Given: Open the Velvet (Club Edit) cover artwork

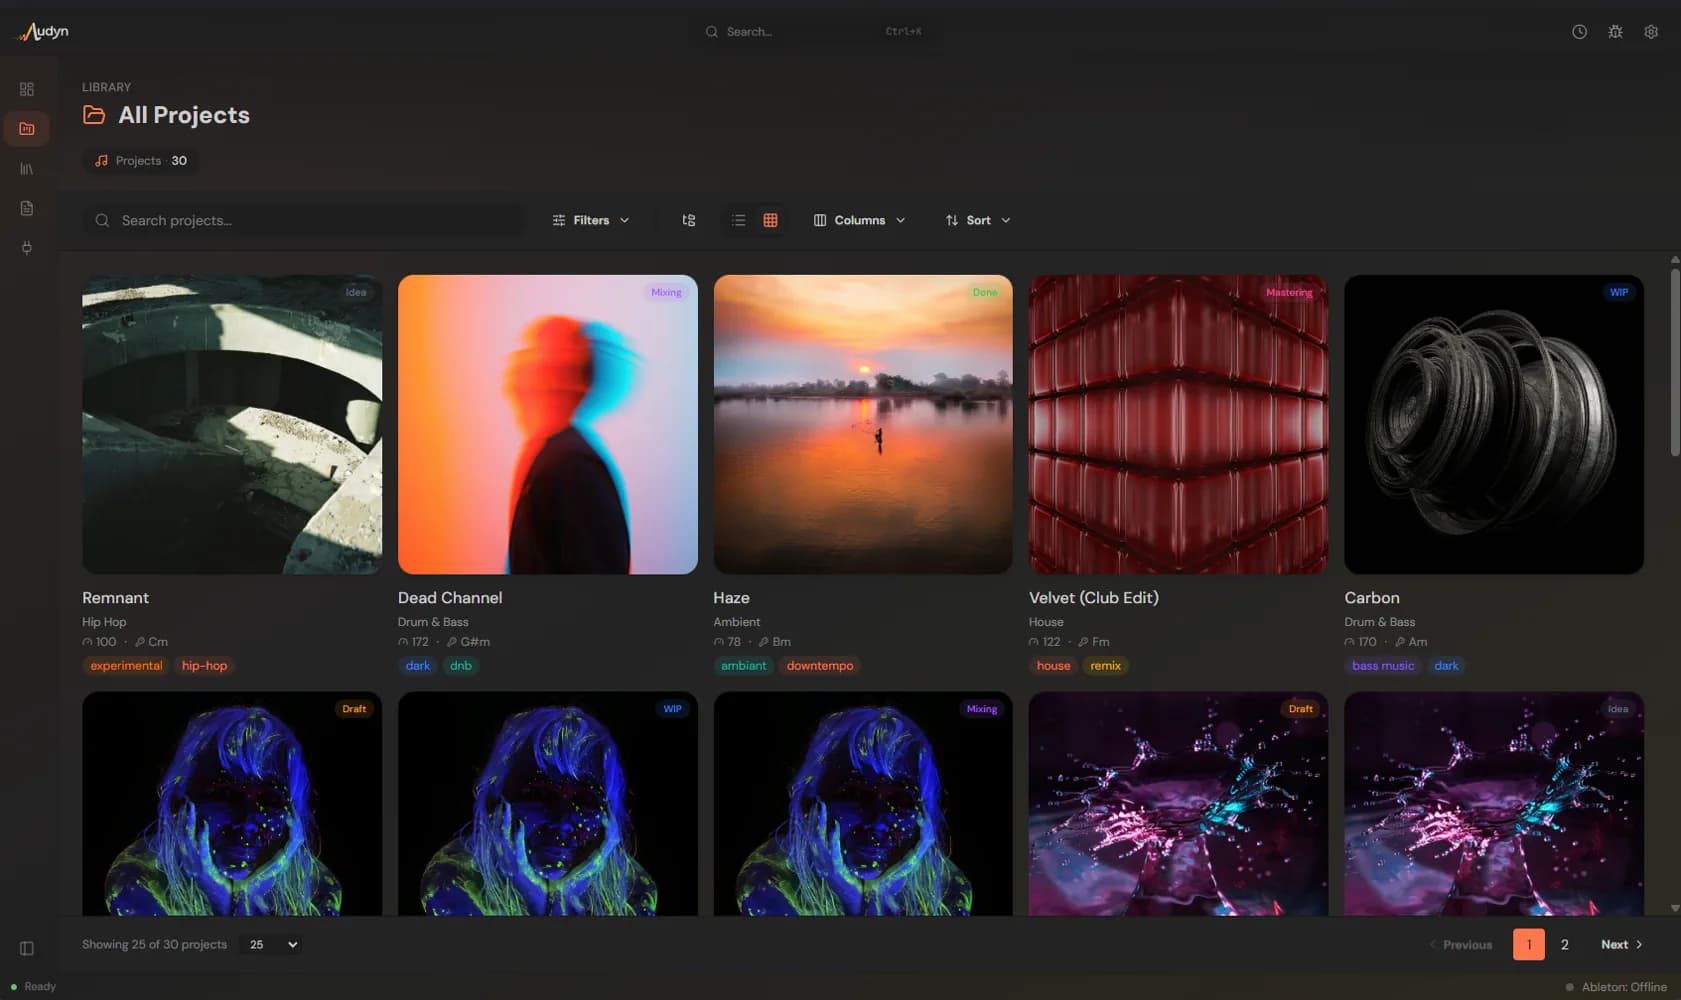Looking at the screenshot, I should pos(1179,425).
